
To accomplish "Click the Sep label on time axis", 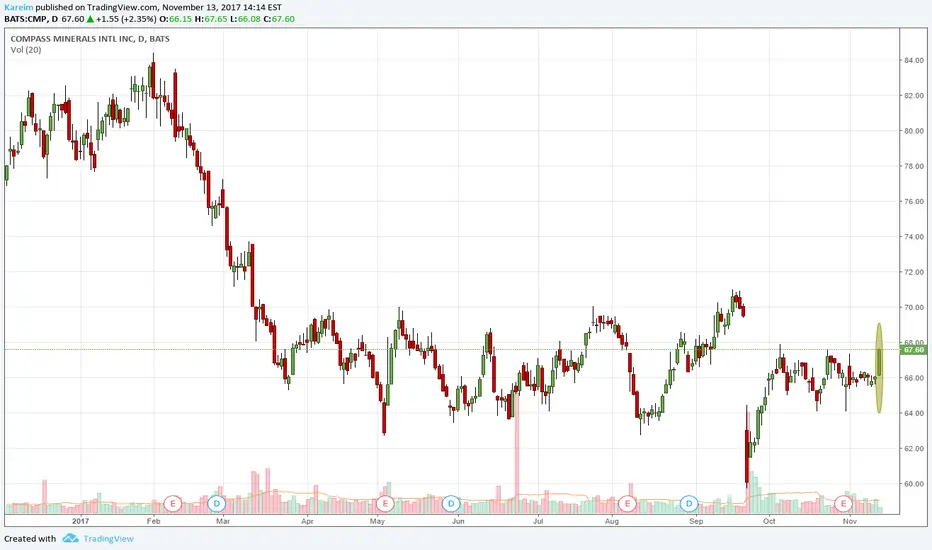I will click(696, 521).
